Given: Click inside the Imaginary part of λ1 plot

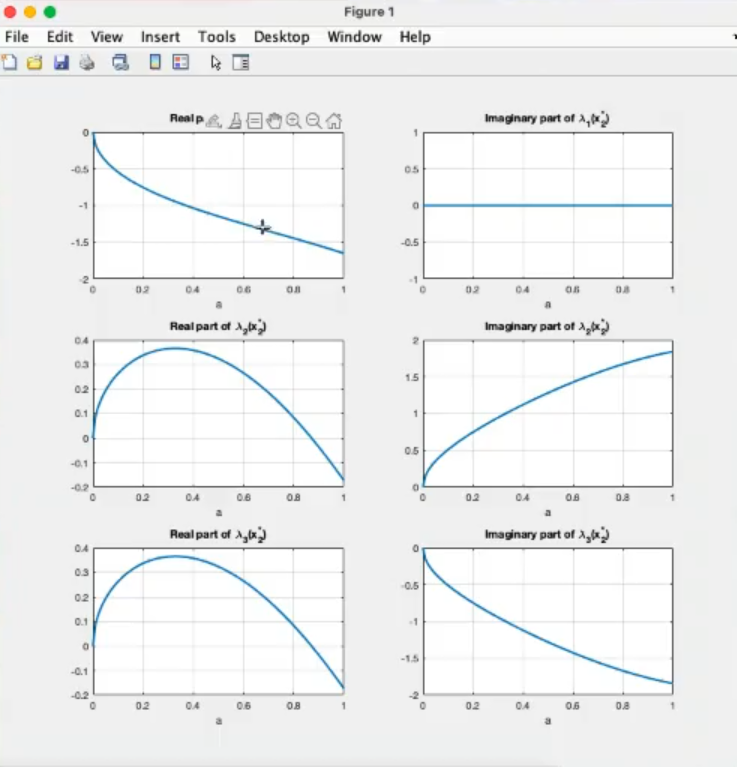Looking at the screenshot, I should pyautogui.click(x=547, y=230).
